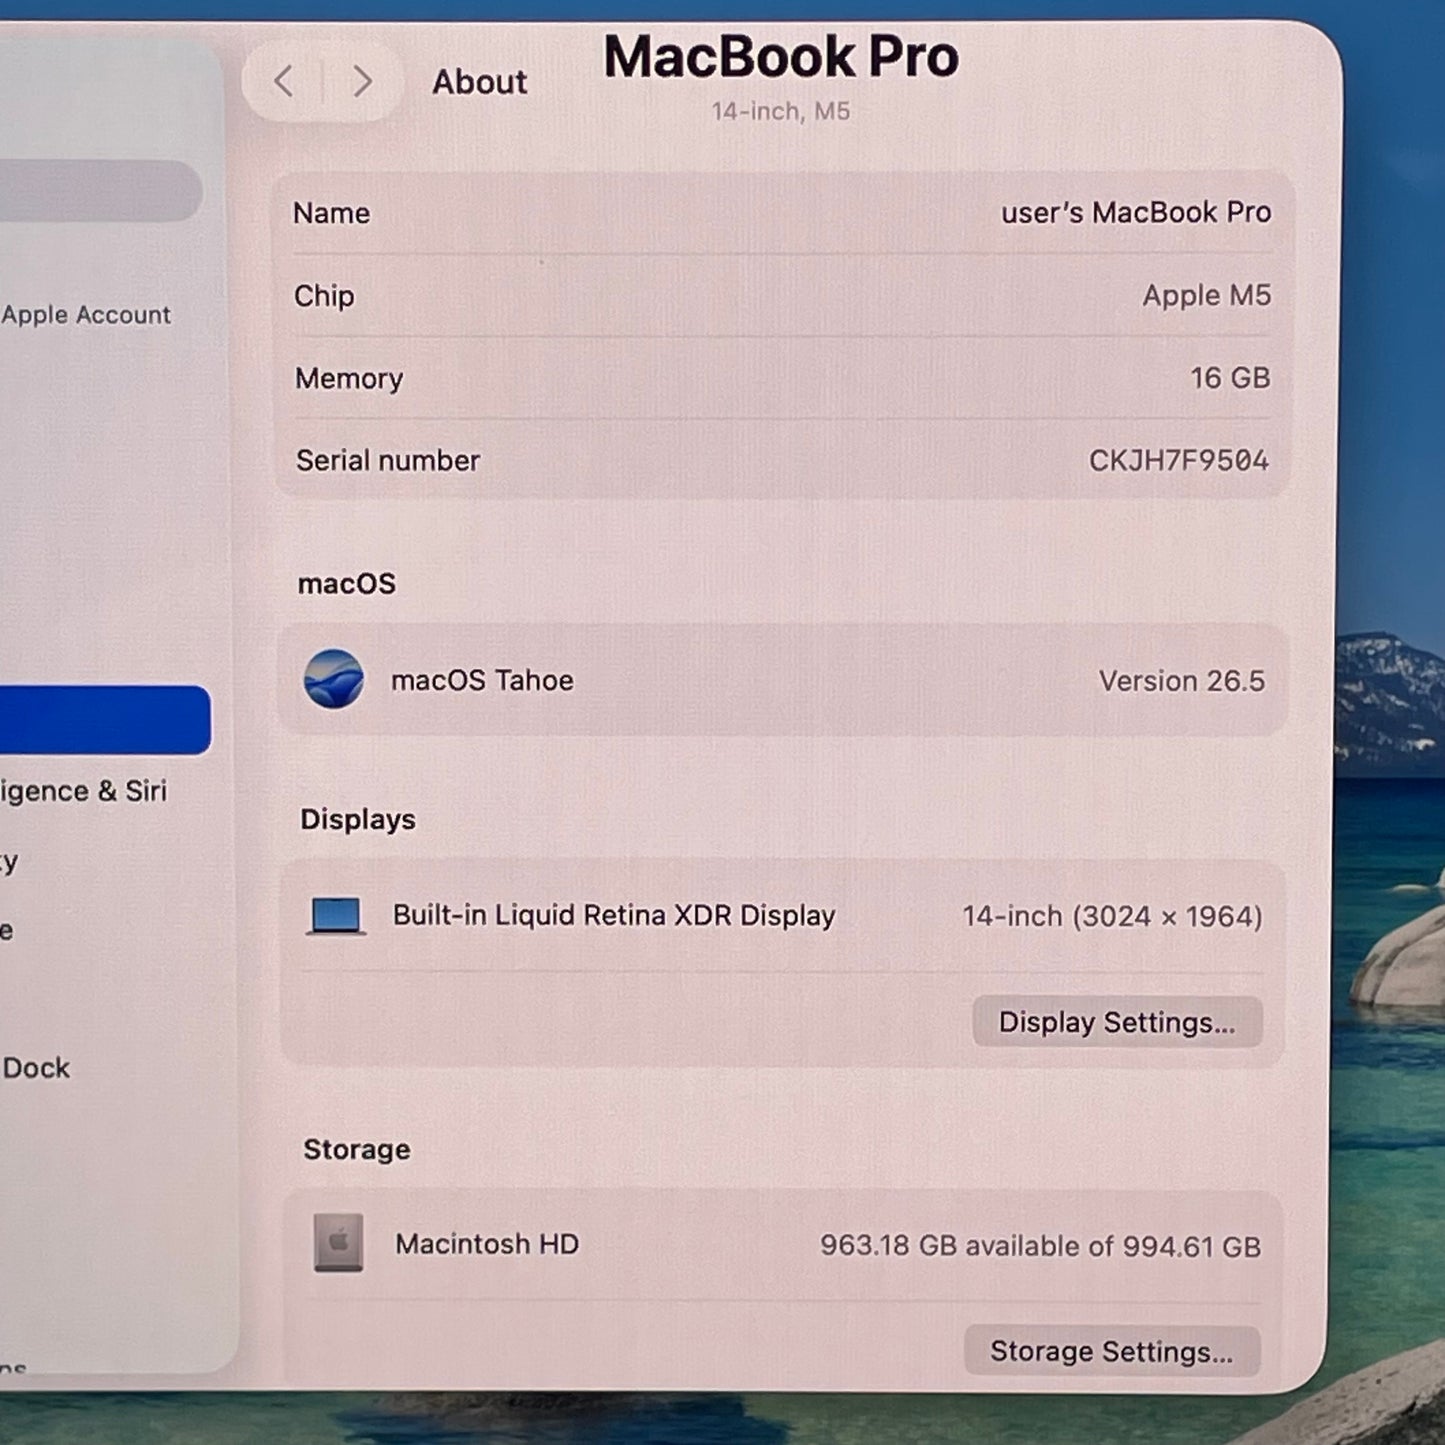Click the Macintosh HD drive icon
This screenshot has height=1445, width=1445.
tap(338, 1243)
